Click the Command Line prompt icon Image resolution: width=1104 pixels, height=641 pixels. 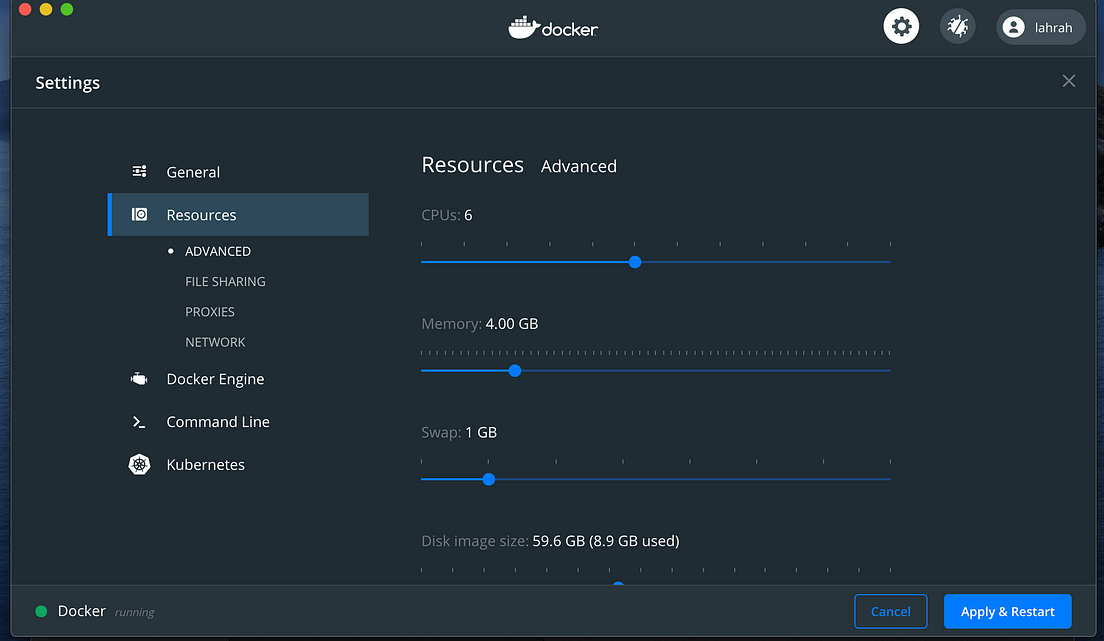pos(139,422)
